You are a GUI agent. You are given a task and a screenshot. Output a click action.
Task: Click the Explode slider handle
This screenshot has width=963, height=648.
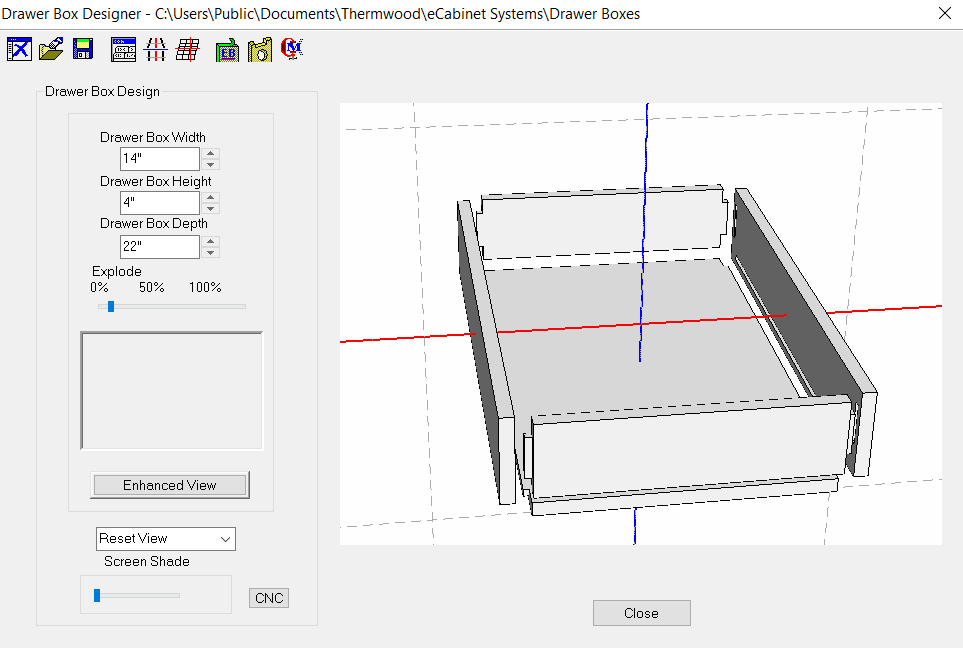point(111,306)
